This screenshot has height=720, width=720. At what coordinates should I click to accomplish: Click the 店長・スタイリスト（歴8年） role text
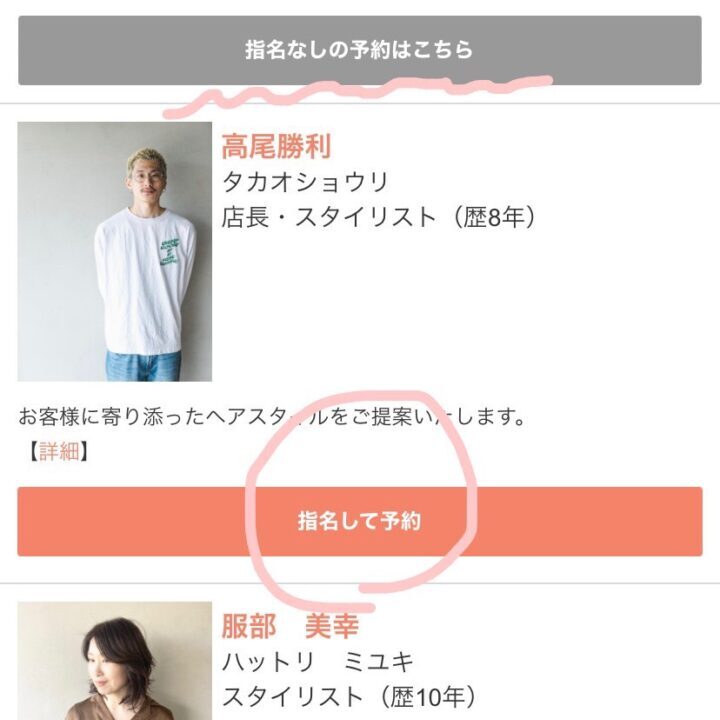pos(379,217)
